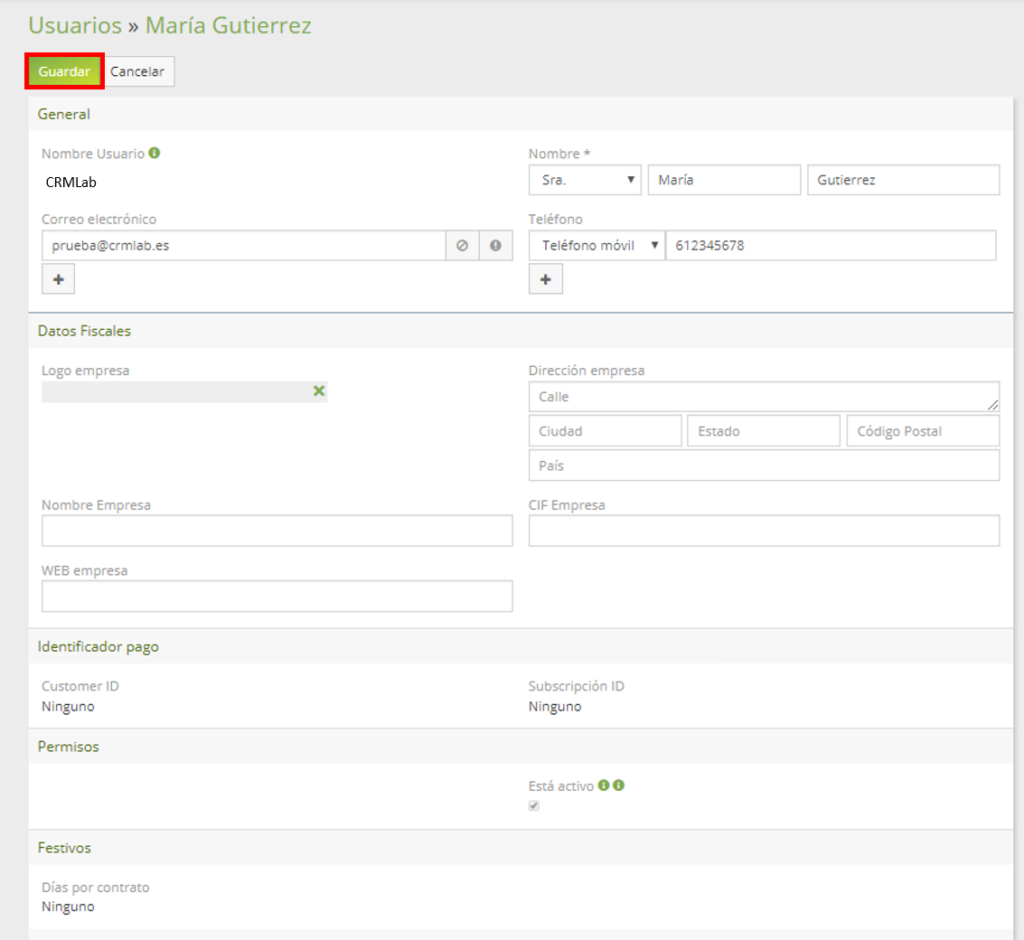The image size is (1024, 940).
Task: Click the Estado field
Action: pos(763,431)
